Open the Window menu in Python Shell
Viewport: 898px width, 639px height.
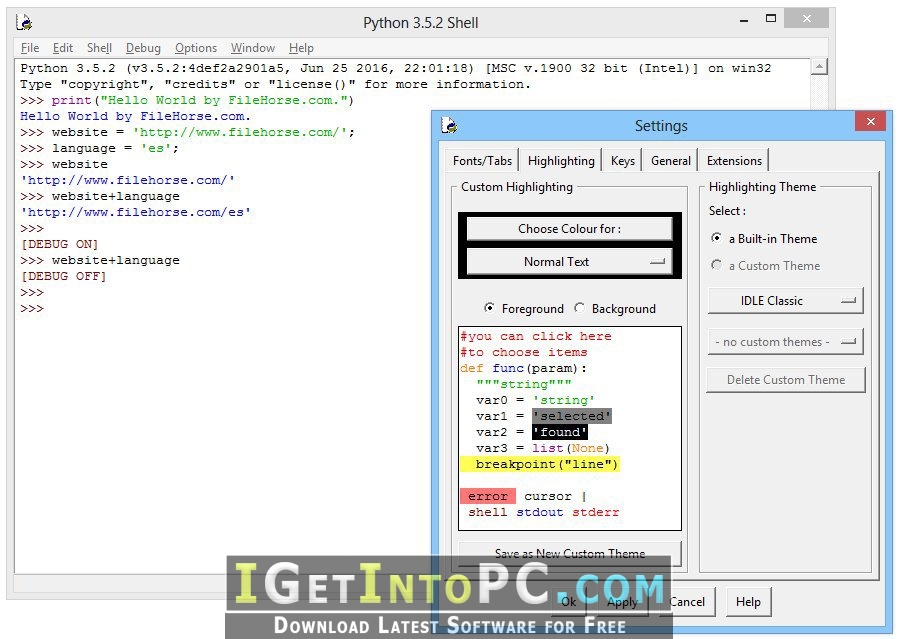pyautogui.click(x=253, y=48)
